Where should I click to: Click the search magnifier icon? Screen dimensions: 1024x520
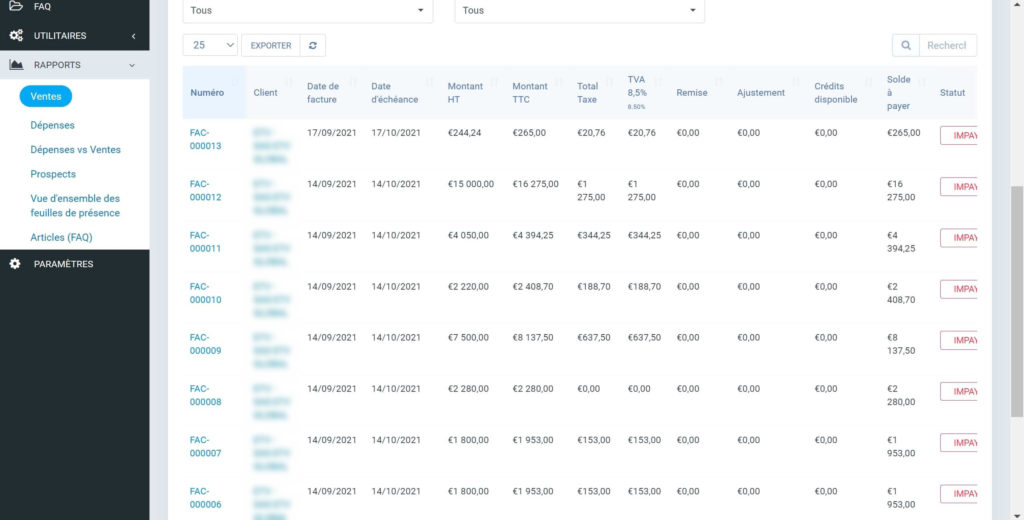tap(906, 45)
